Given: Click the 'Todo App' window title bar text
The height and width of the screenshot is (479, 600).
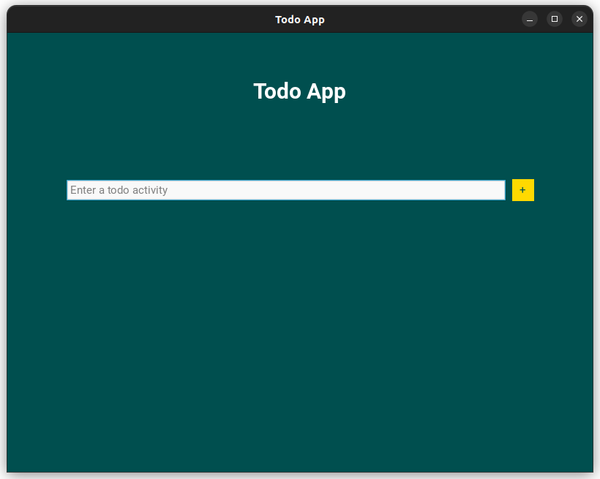Looking at the screenshot, I should pos(300,20).
